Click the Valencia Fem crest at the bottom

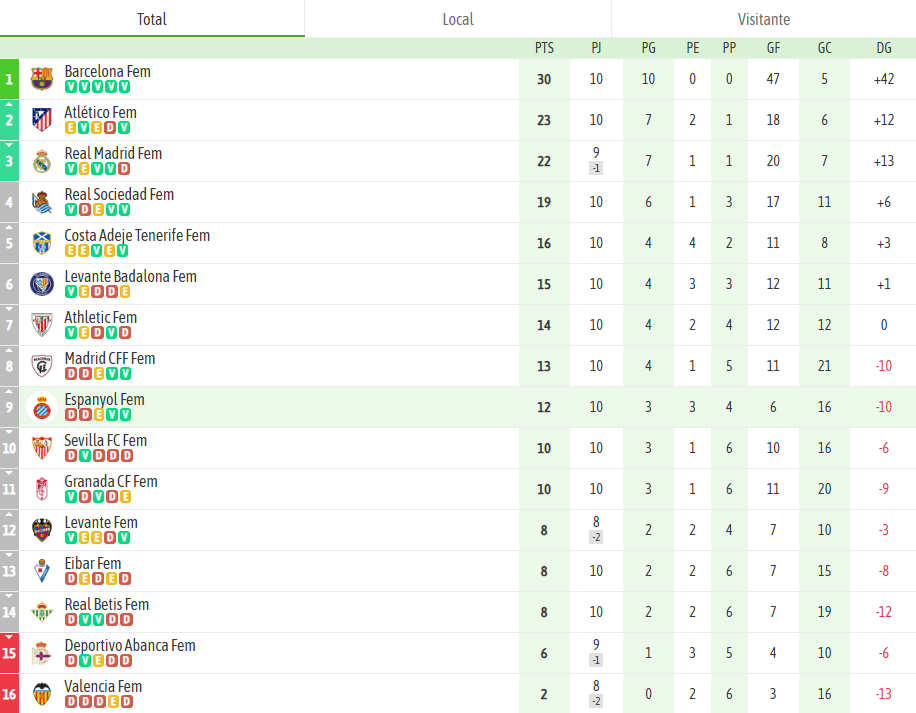(41, 693)
